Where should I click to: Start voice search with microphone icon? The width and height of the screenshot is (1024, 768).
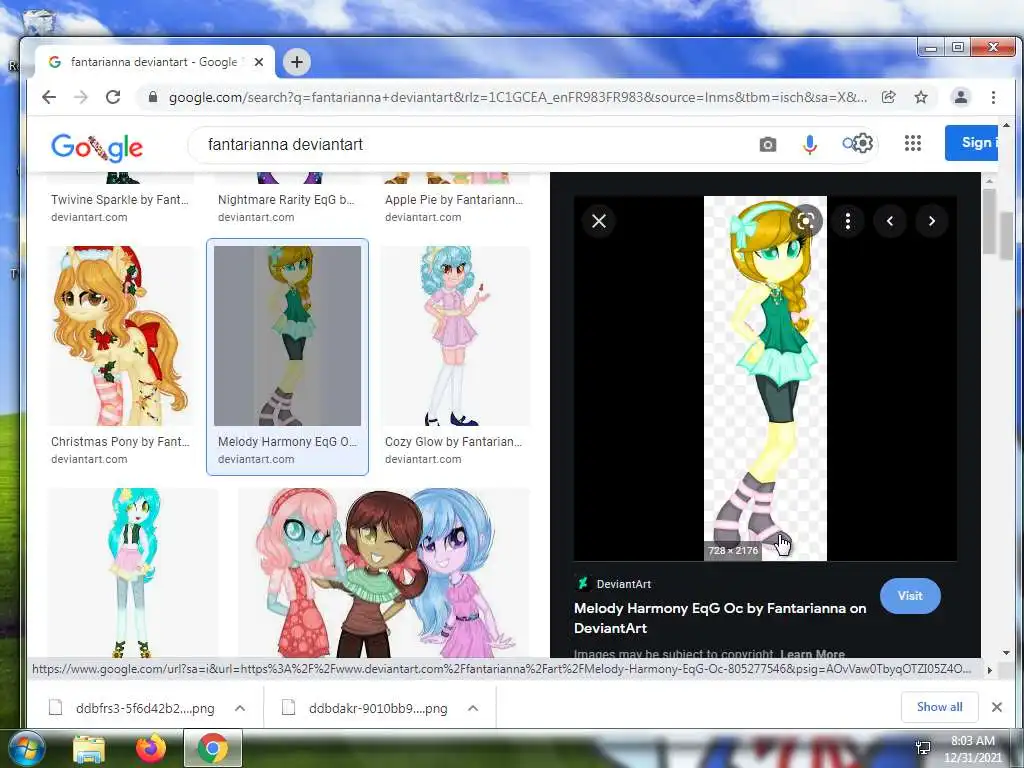[810, 144]
